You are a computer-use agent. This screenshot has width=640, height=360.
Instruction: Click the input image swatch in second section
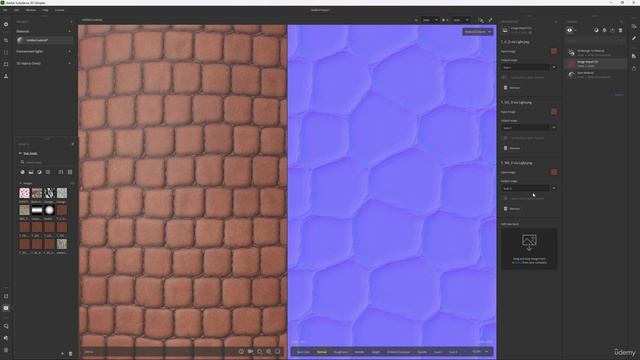tap(554, 111)
